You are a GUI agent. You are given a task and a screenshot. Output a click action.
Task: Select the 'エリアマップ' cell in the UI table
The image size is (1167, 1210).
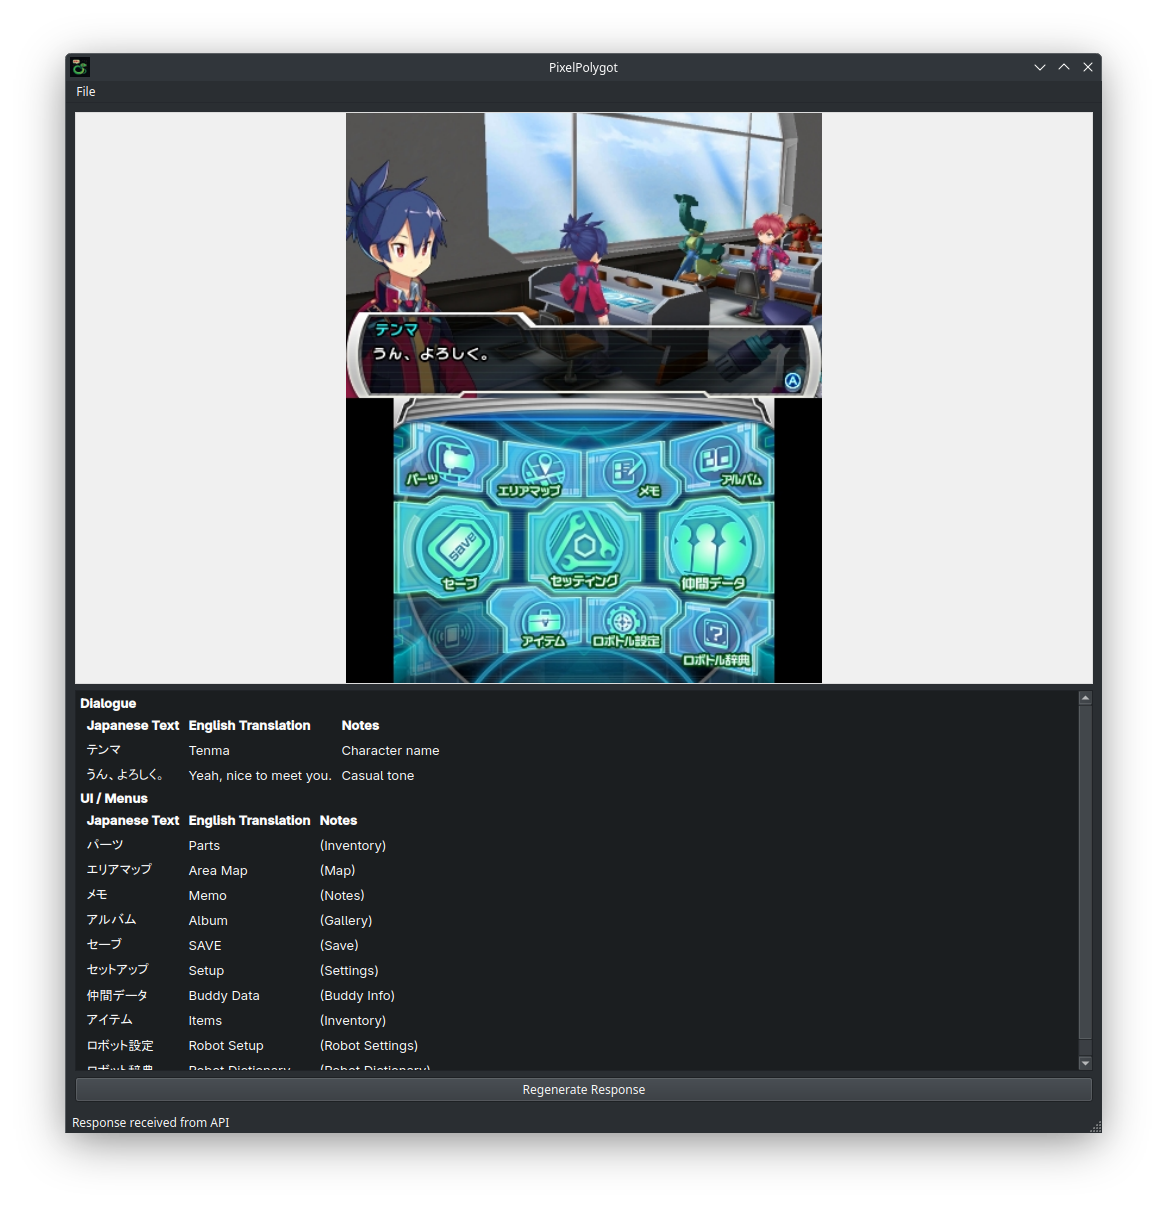pyautogui.click(x=119, y=870)
